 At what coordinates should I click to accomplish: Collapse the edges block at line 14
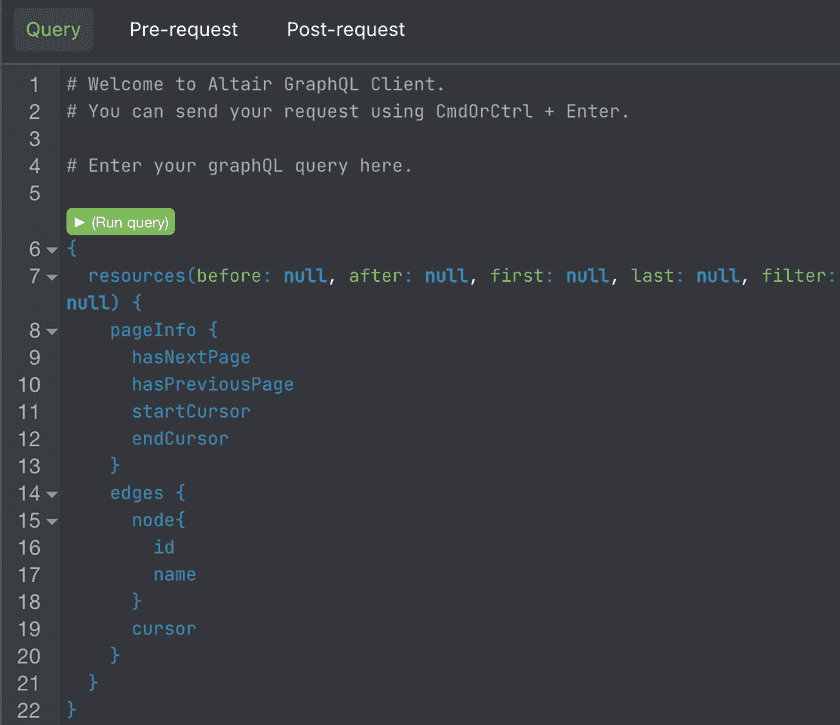[x=52, y=494]
